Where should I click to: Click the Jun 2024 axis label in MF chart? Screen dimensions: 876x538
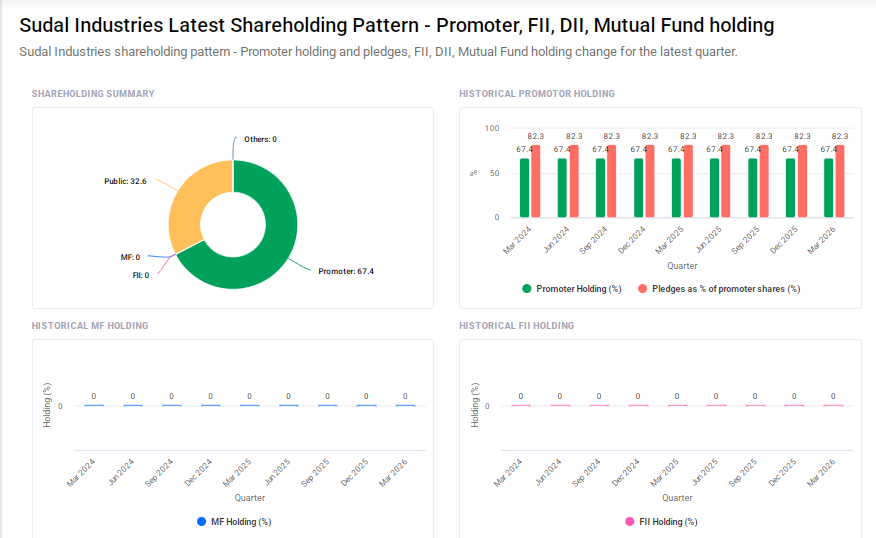[x=122, y=472]
